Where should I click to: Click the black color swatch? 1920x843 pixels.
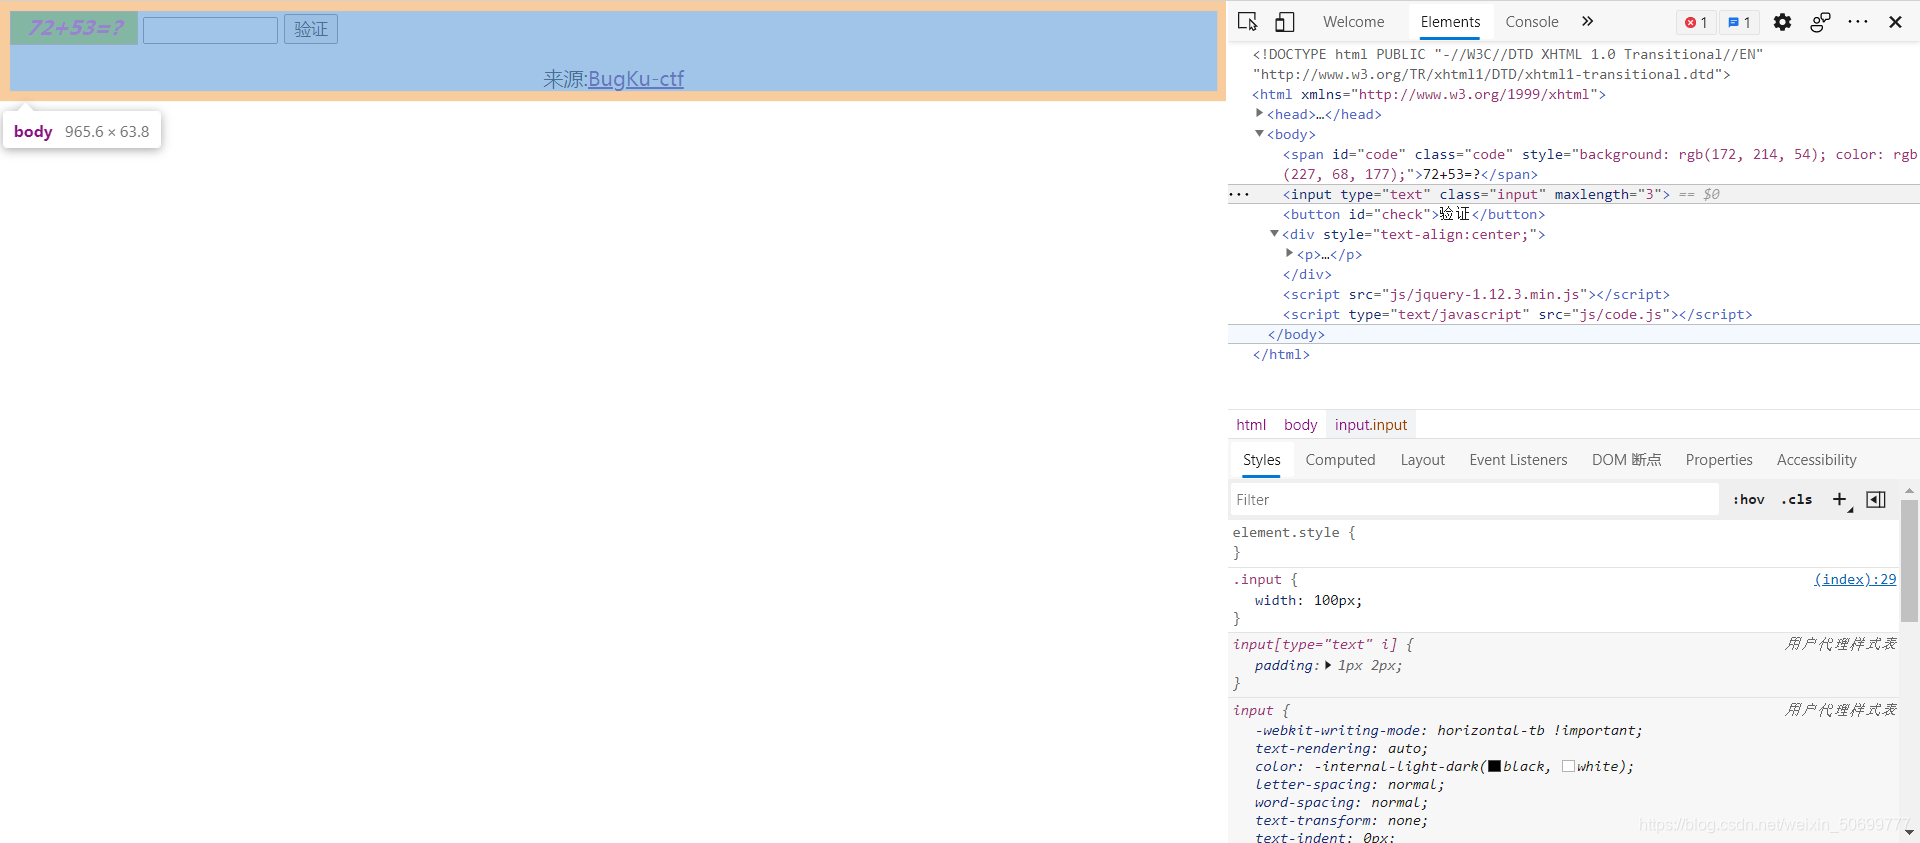[x=1494, y=766]
